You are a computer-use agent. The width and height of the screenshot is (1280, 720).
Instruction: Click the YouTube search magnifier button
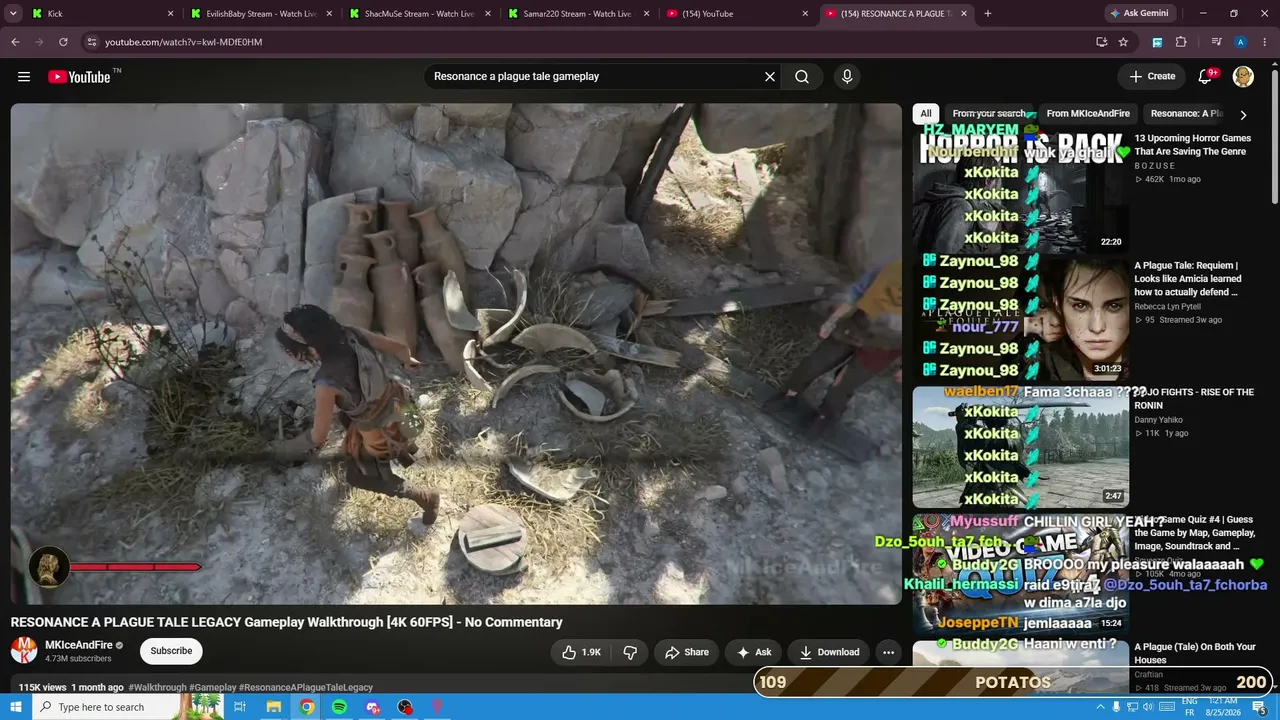(802, 77)
